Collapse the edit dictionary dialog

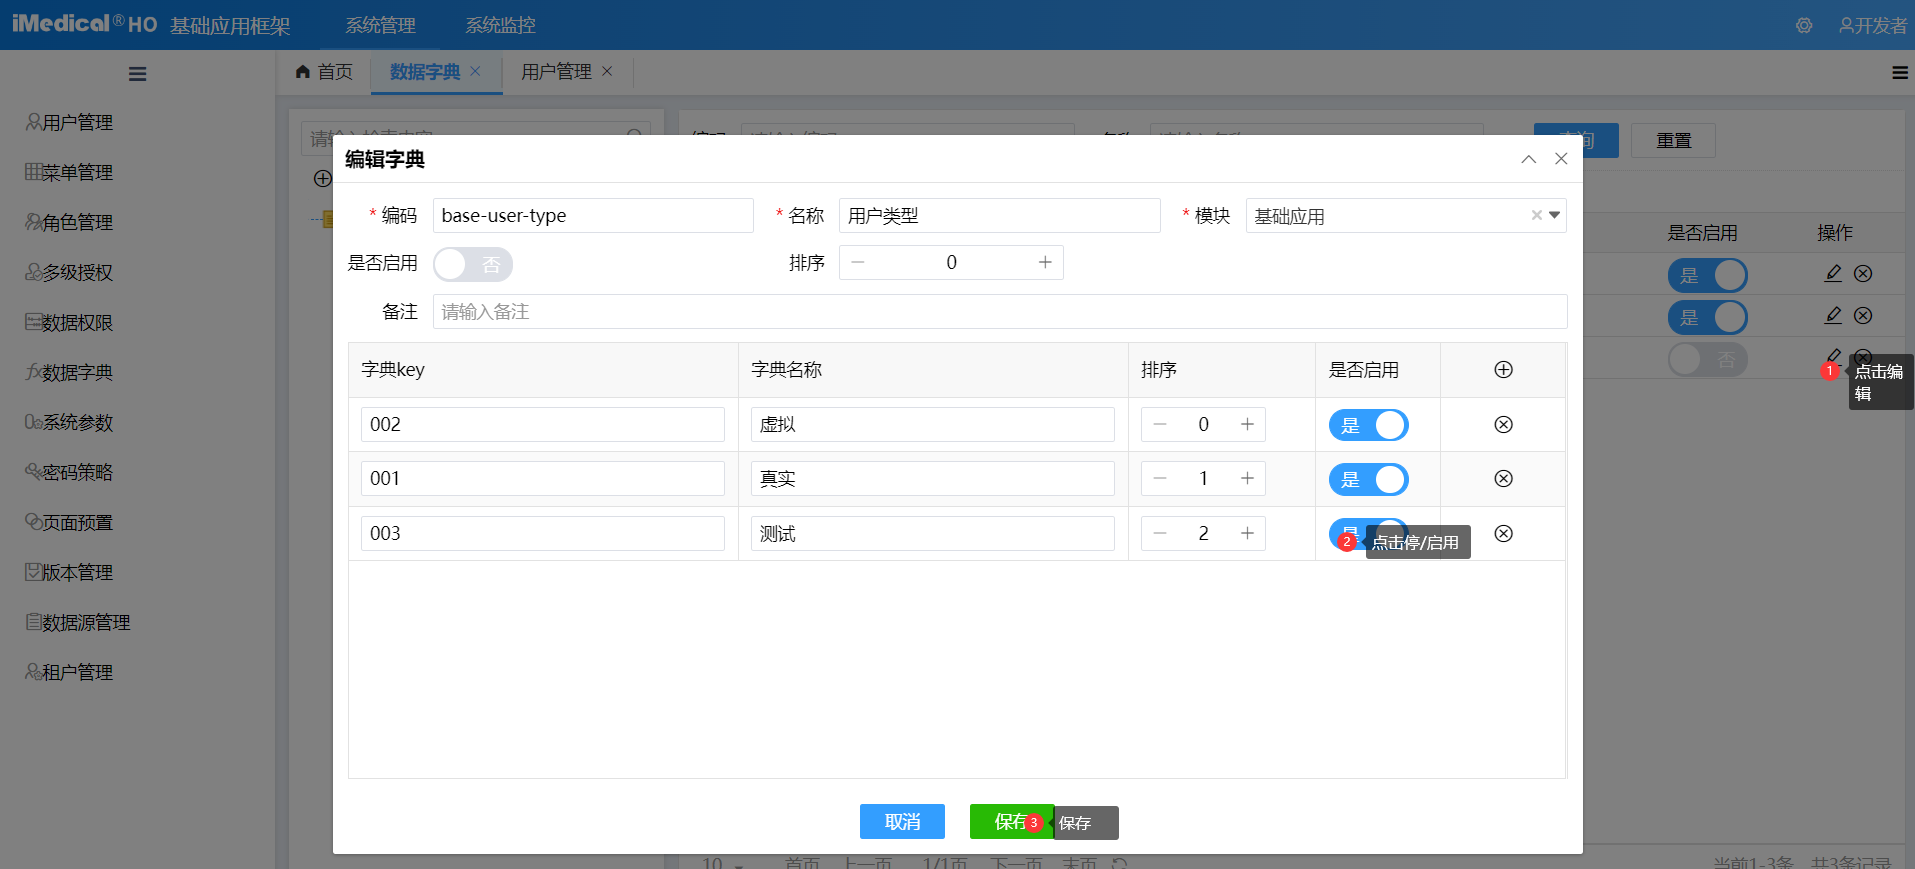pyautogui.click(x=1528, y=159)
